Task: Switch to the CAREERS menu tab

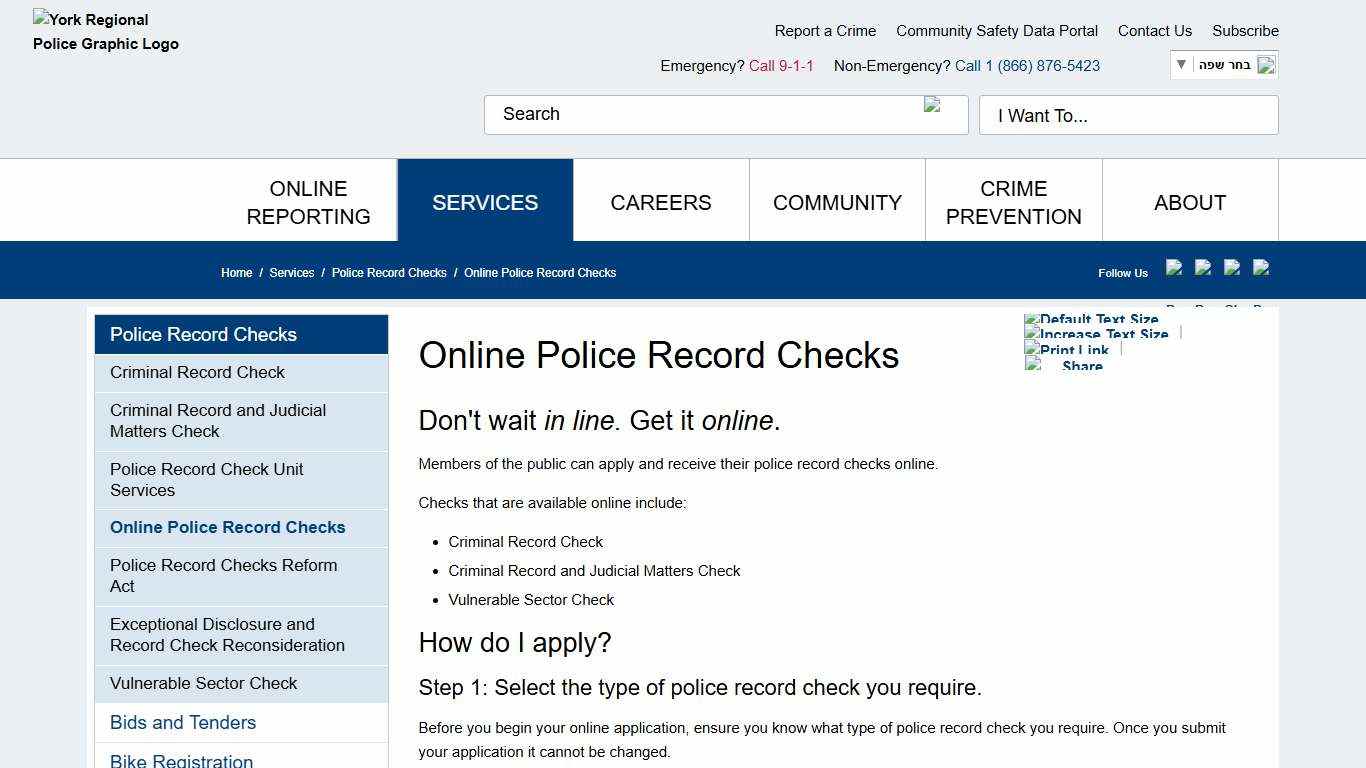Action: click(x=660, y=202)
